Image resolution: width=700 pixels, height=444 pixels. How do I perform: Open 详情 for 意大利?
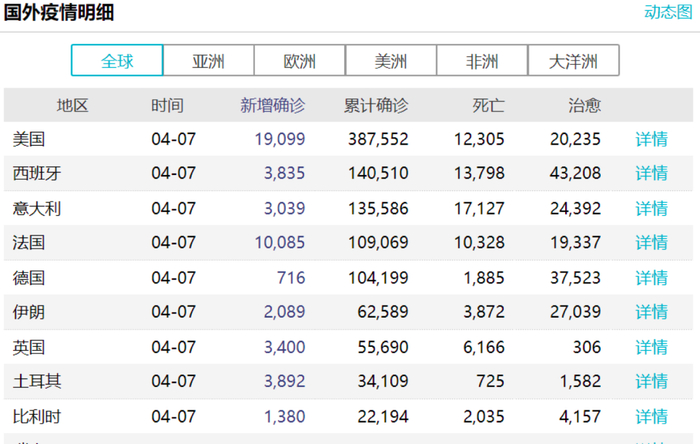point(651,208)
